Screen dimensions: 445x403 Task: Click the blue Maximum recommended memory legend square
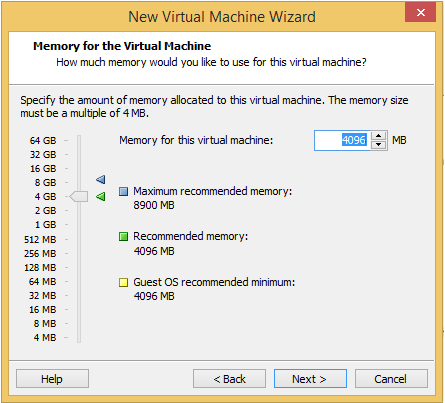tap(123, 191)
